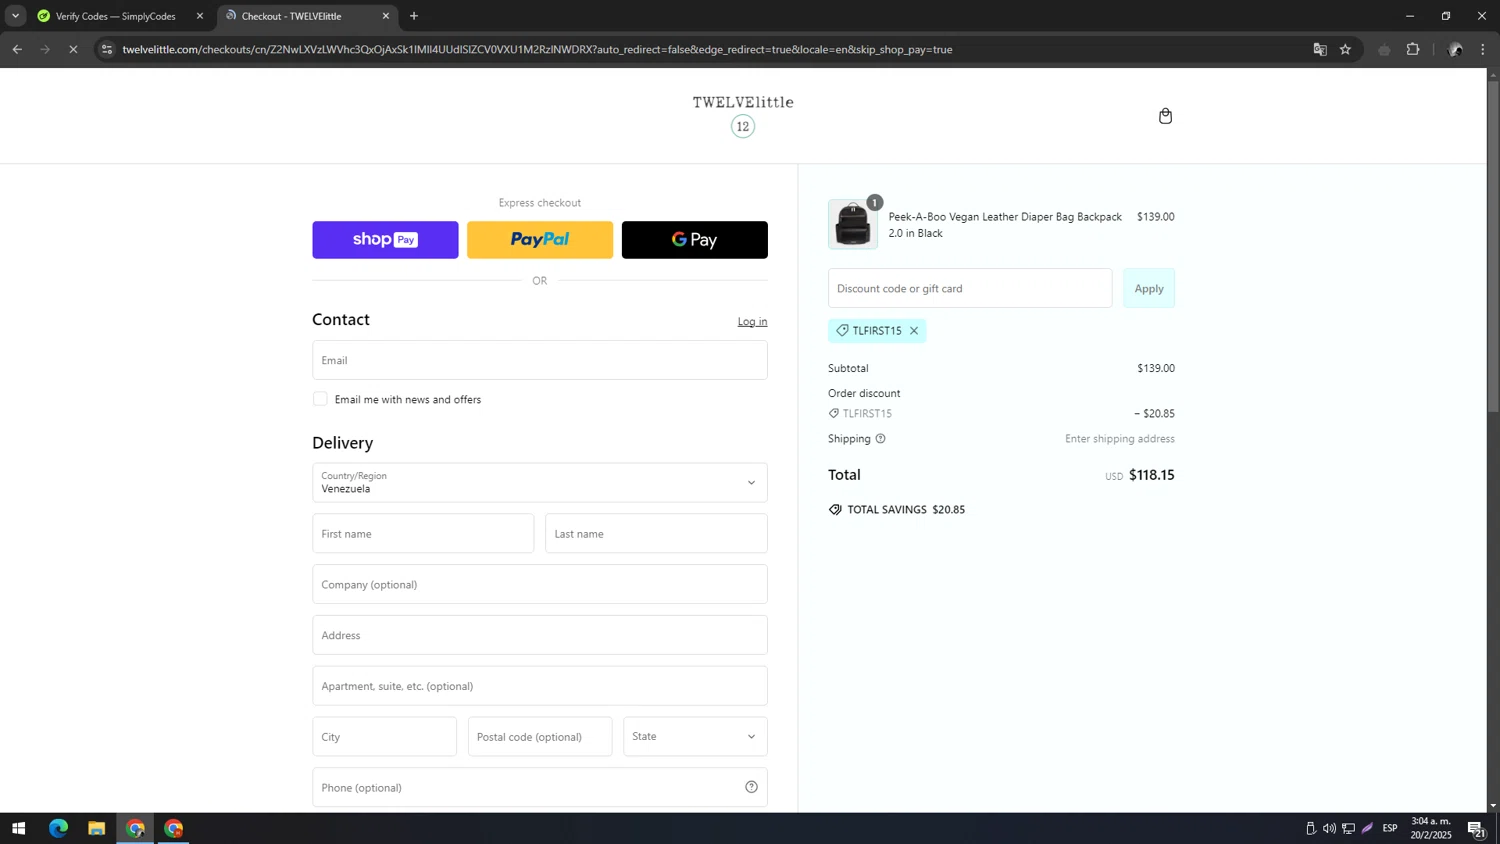Click the phone number help icon
The height and width of the screenshot is (844, 1500).
[x=751, y=787]
